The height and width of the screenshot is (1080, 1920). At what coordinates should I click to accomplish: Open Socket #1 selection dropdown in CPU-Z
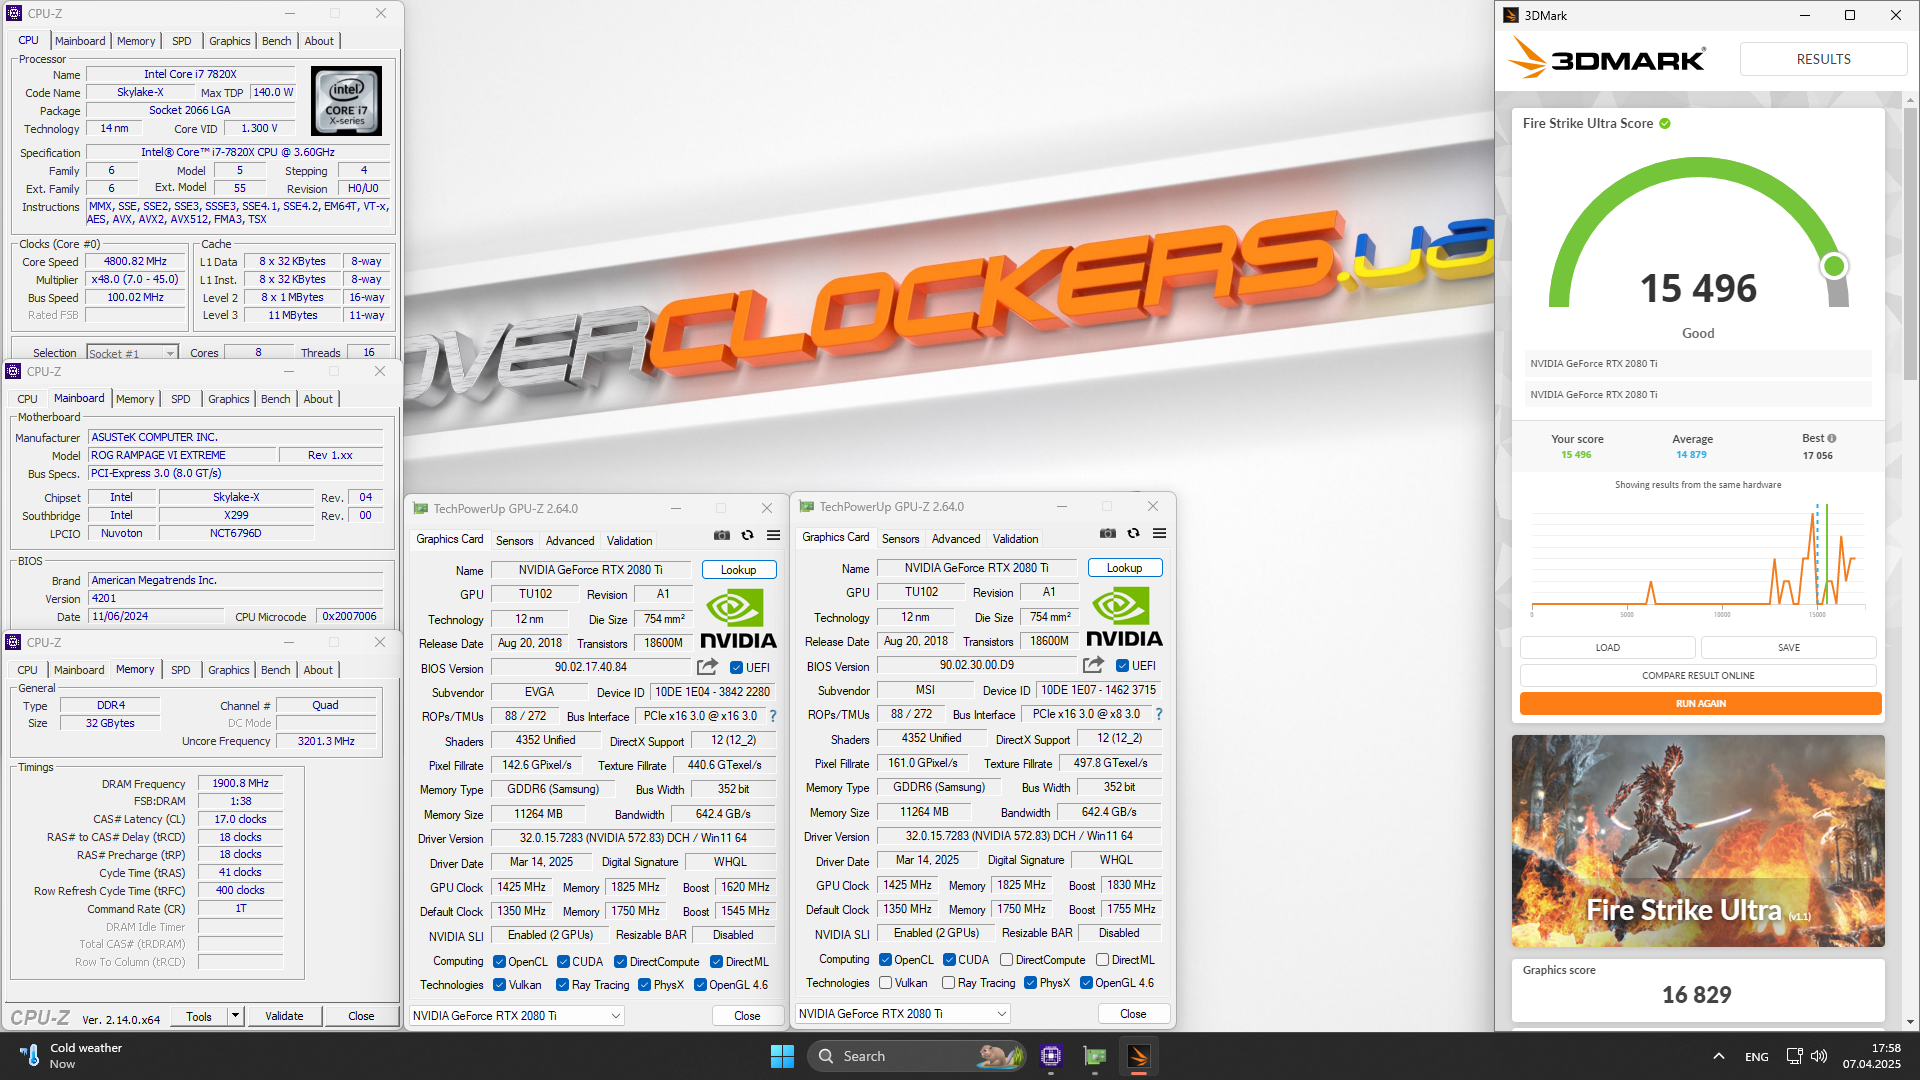coord(132,353)
